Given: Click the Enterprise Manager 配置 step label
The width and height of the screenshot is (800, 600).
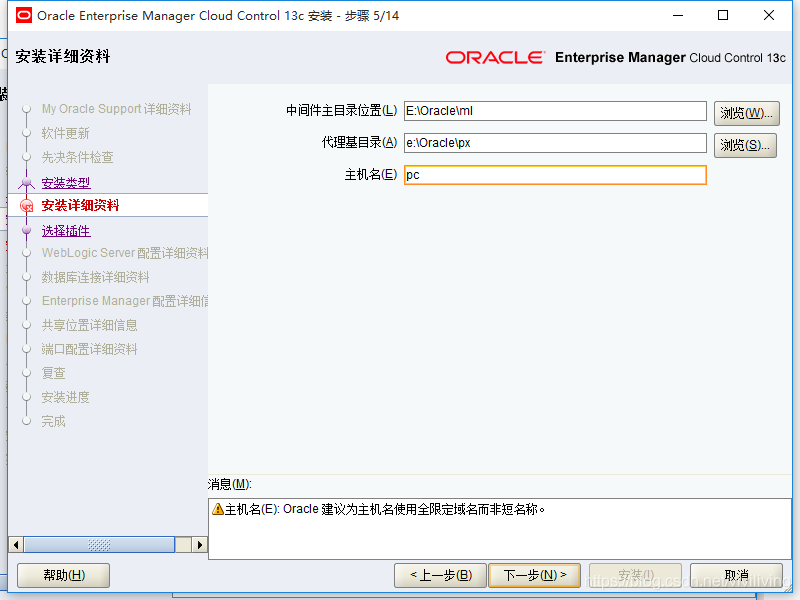Looking at the screenshot, I should point(125,301).
